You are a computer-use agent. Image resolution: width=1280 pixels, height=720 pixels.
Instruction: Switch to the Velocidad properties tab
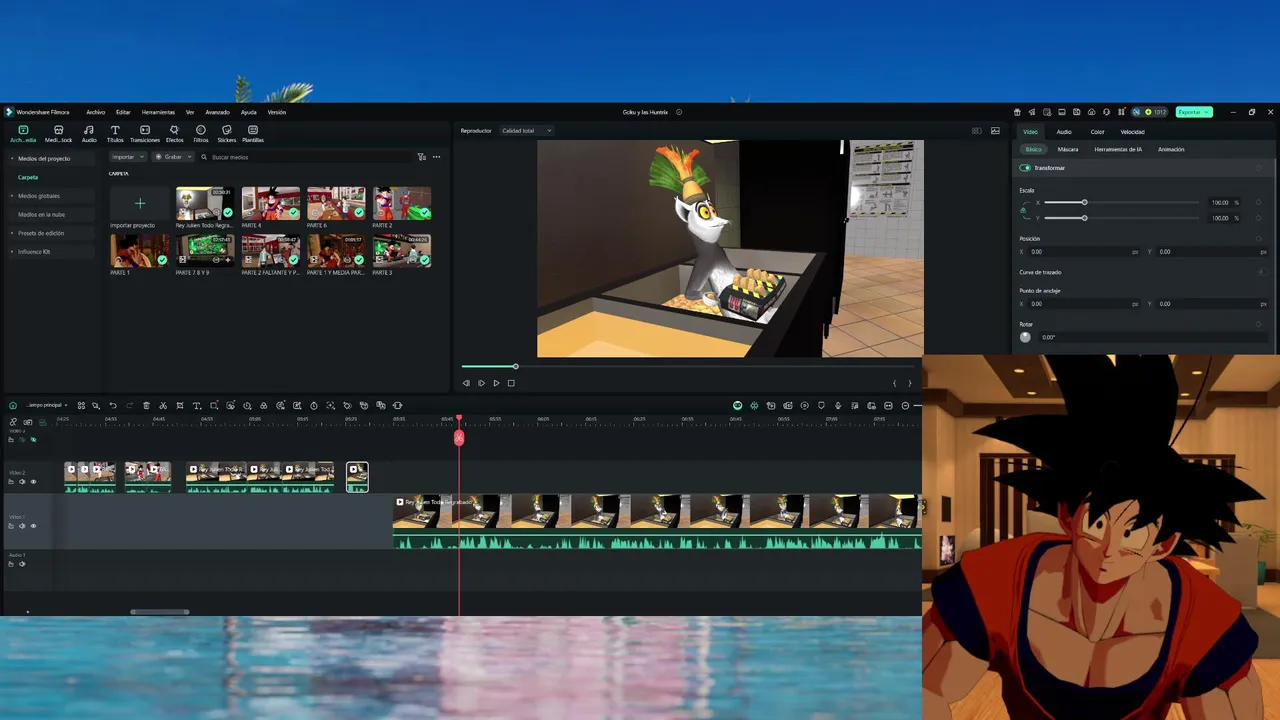pyautogui.click(x=1132, y=132)
